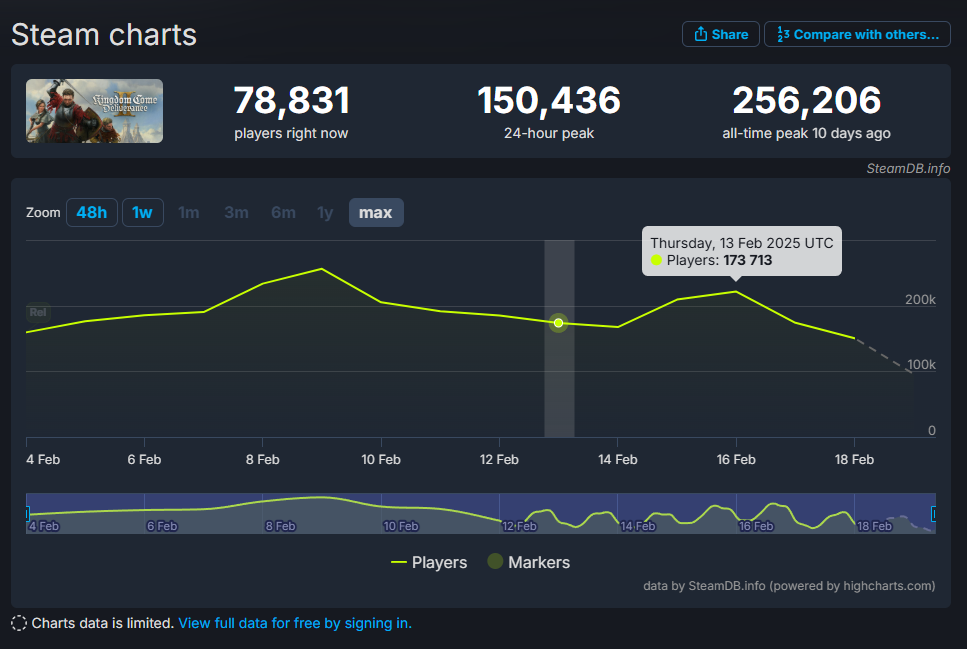Click the 'Players: 173 713' tooltip
967x649 pixels.
[x=741, y=251]
